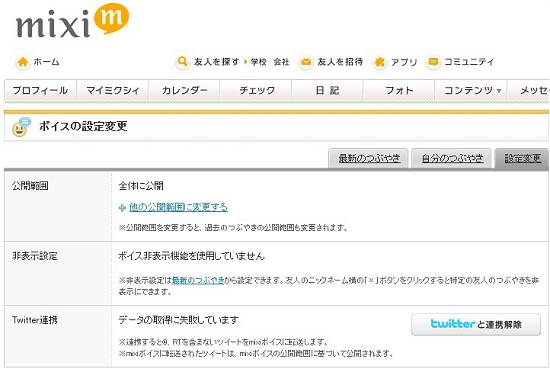This screenshot has width=550, height=369.
Task: Click the ボイス非表示機能を使用していません text
Action: [x=191, y=256]
